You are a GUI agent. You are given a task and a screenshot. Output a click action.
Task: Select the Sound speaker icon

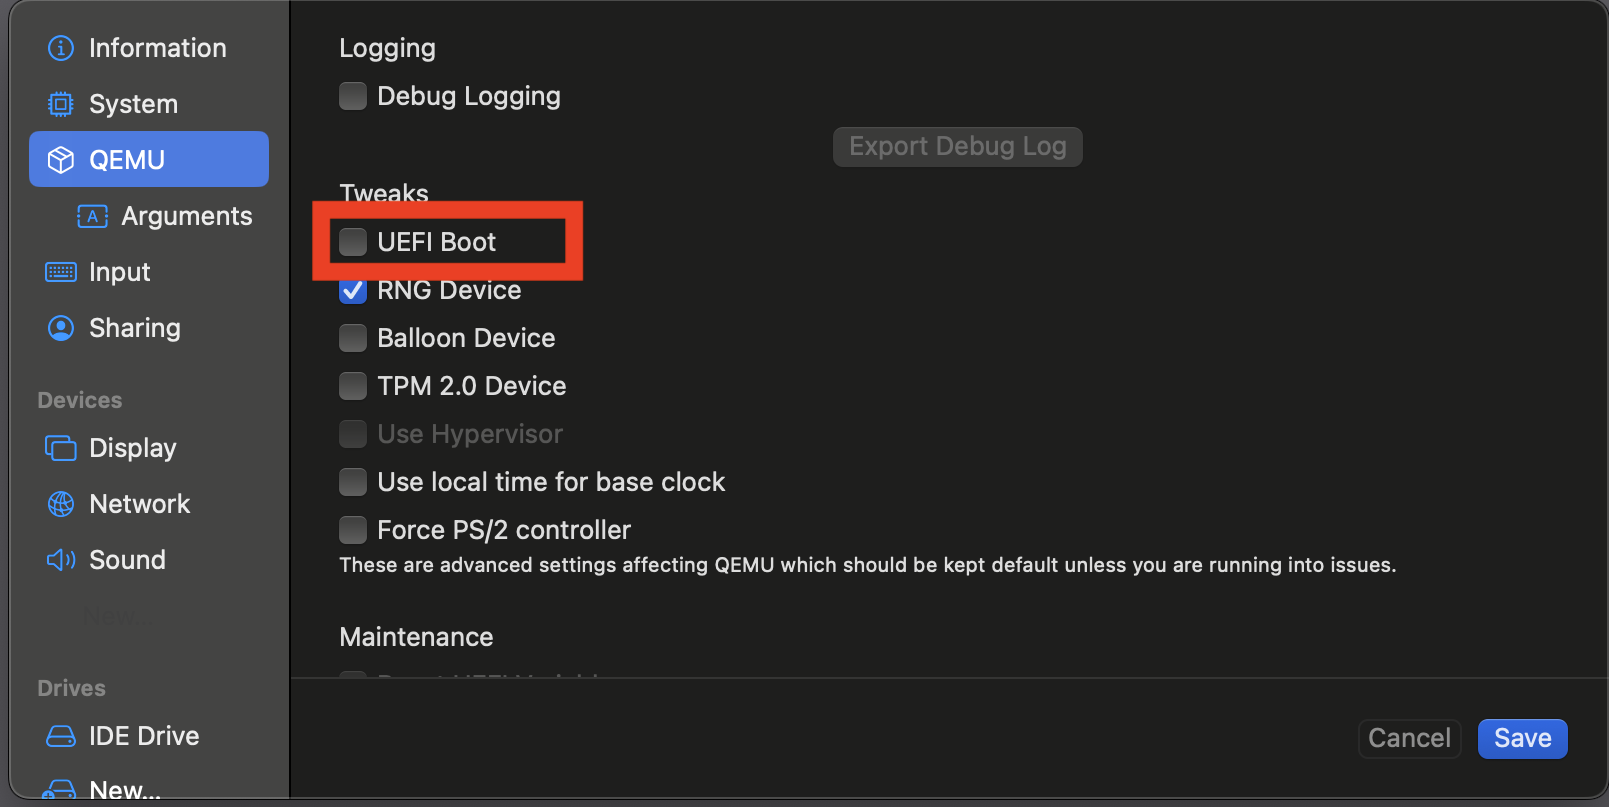pos(60,559)
